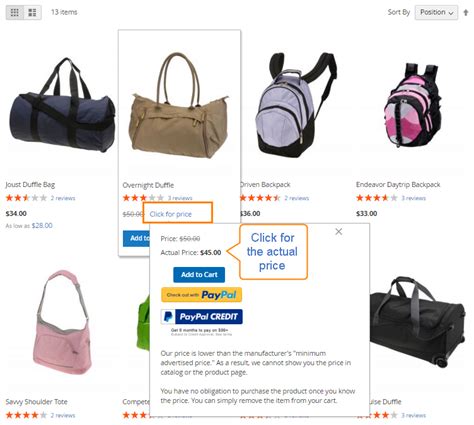Open Joust Duffle Bag 2 reviews link
This screenshot has height=425, width=474.
click(x=63, y=198)
